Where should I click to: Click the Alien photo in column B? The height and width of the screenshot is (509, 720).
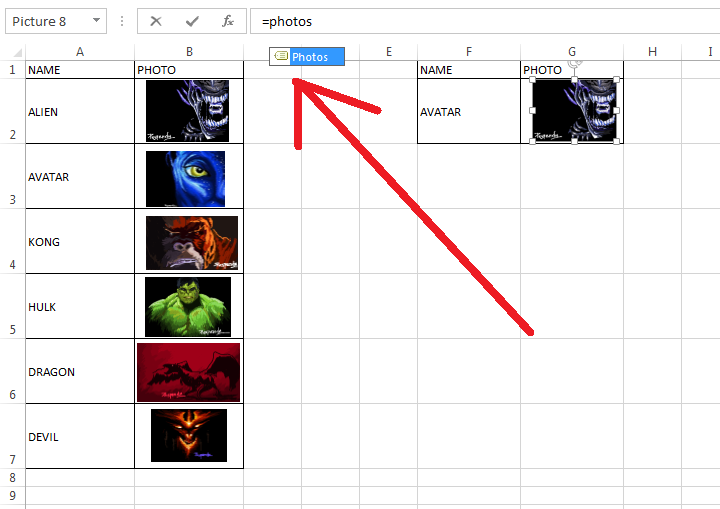point(187,111)
